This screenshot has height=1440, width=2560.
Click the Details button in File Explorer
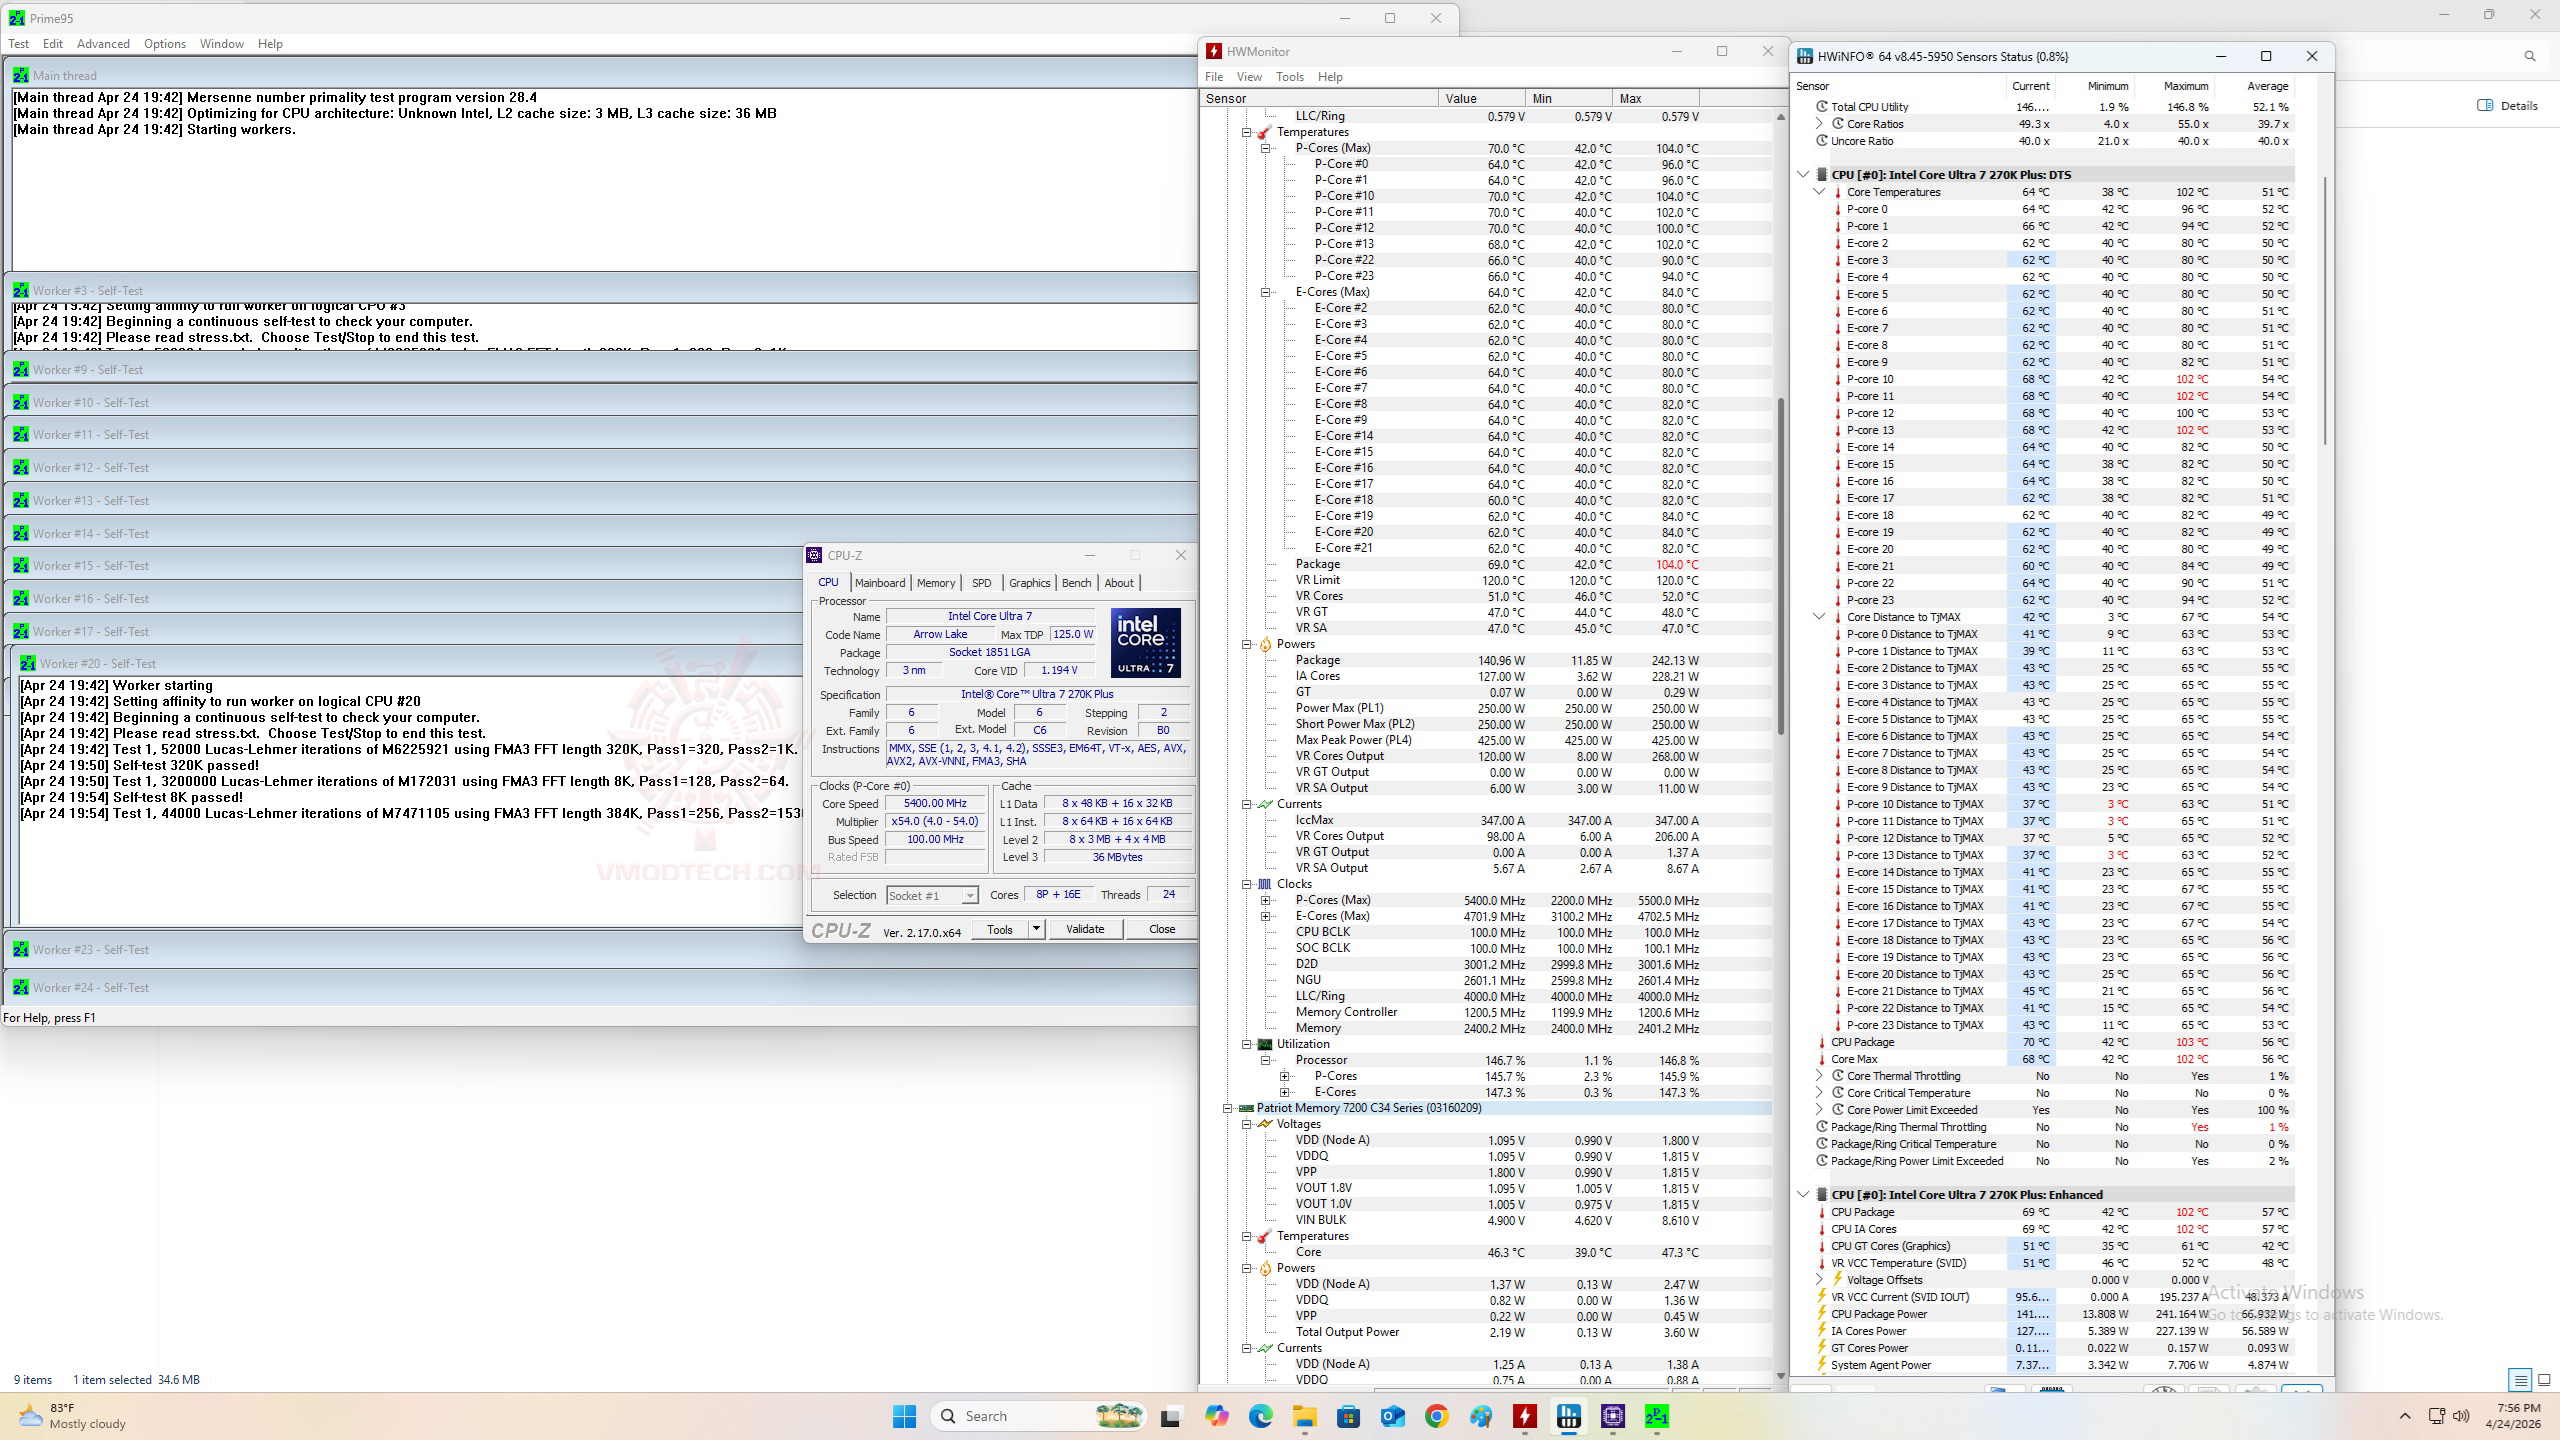tap(2507, 106)
